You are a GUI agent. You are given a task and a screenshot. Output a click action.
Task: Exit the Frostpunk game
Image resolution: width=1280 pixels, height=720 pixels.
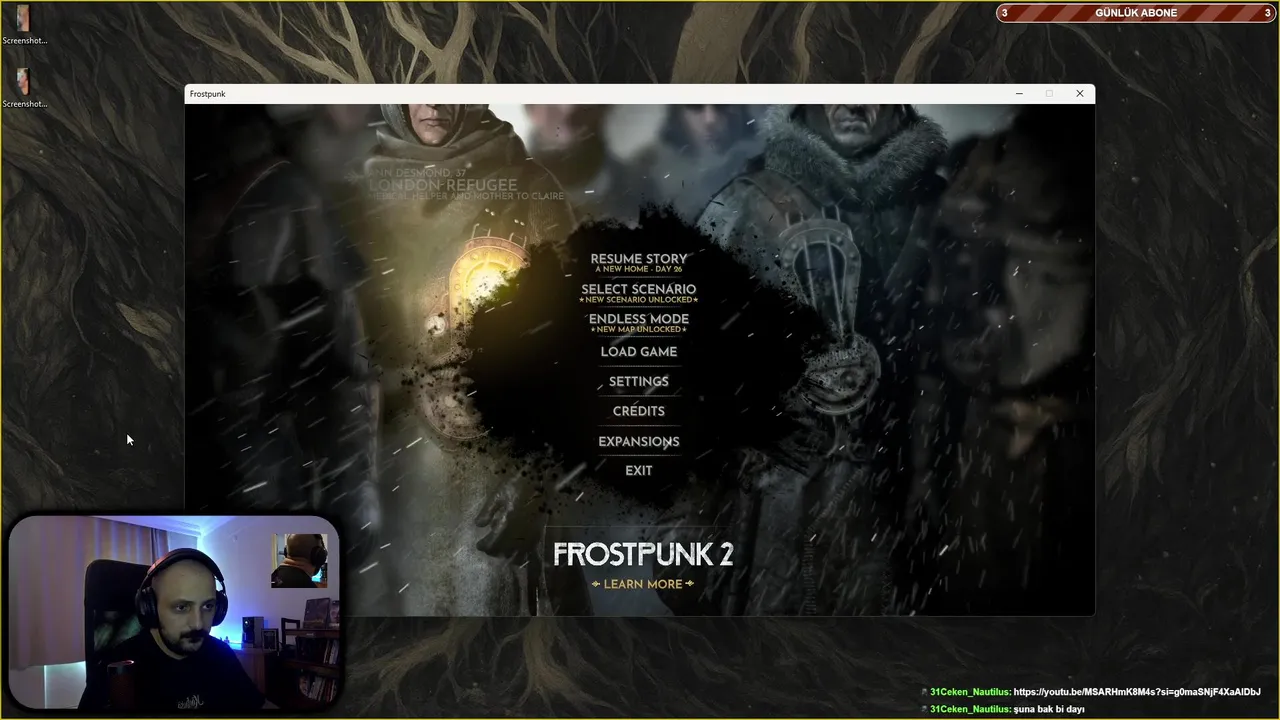638,471
